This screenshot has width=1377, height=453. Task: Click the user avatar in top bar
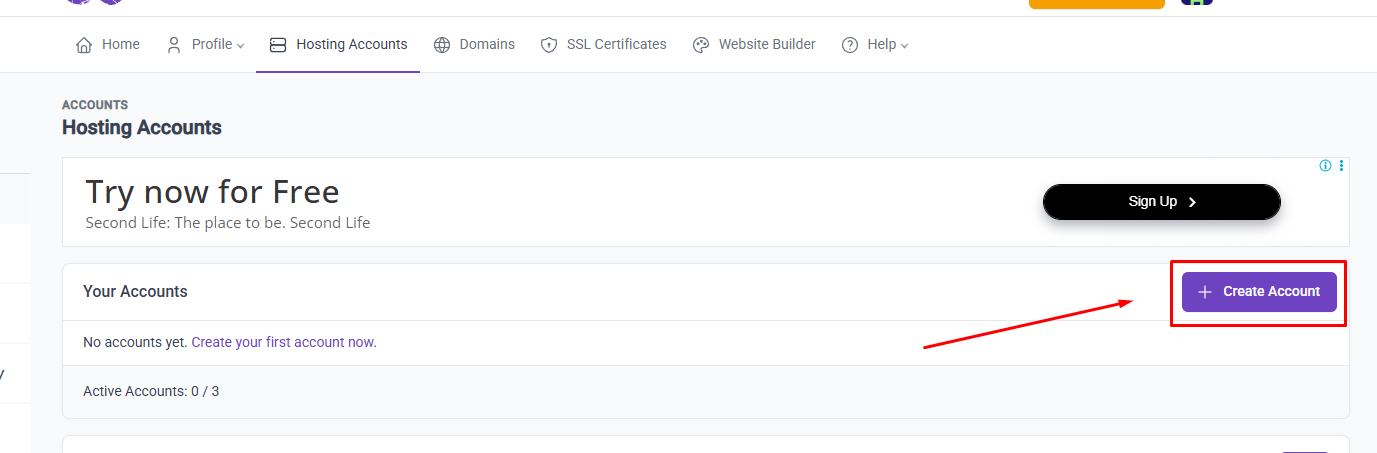pyautogui.click(x=1196, y=2)
